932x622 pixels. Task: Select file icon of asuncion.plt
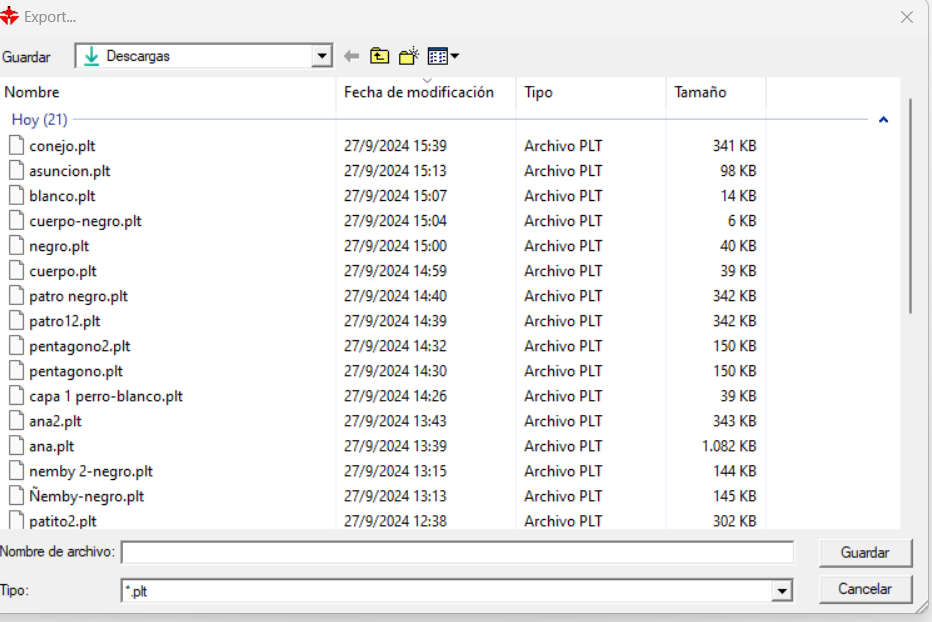17,170
